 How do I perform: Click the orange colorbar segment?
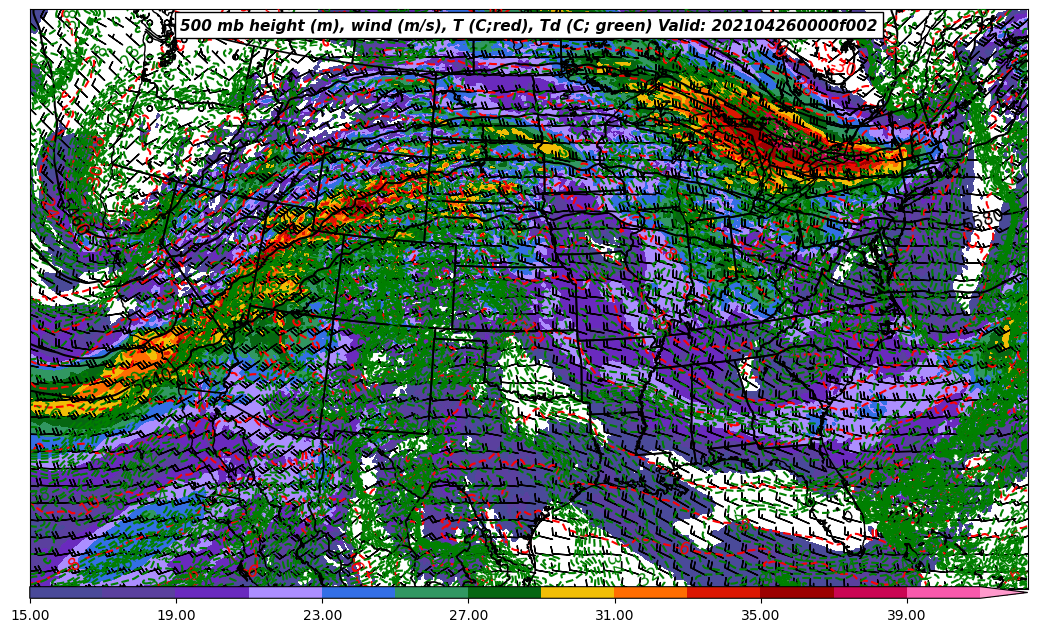click(650, 592)
